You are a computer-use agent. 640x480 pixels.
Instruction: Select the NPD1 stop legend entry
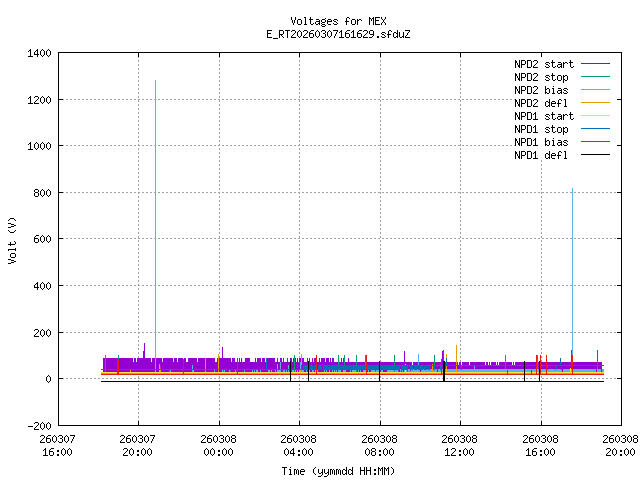[x=541, y=129]
